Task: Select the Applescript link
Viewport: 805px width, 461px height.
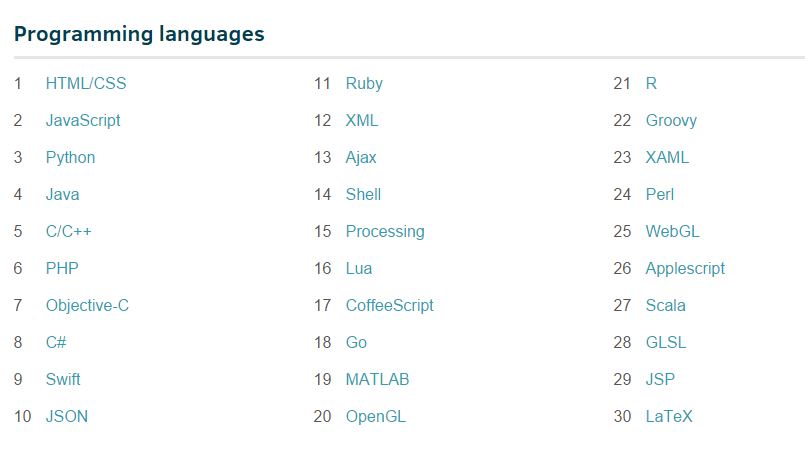Action: point(685,269)
